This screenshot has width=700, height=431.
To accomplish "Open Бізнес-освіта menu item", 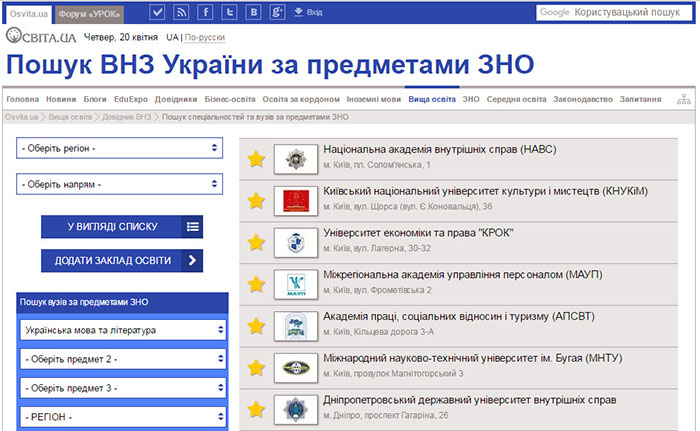I will pos(230,99).
